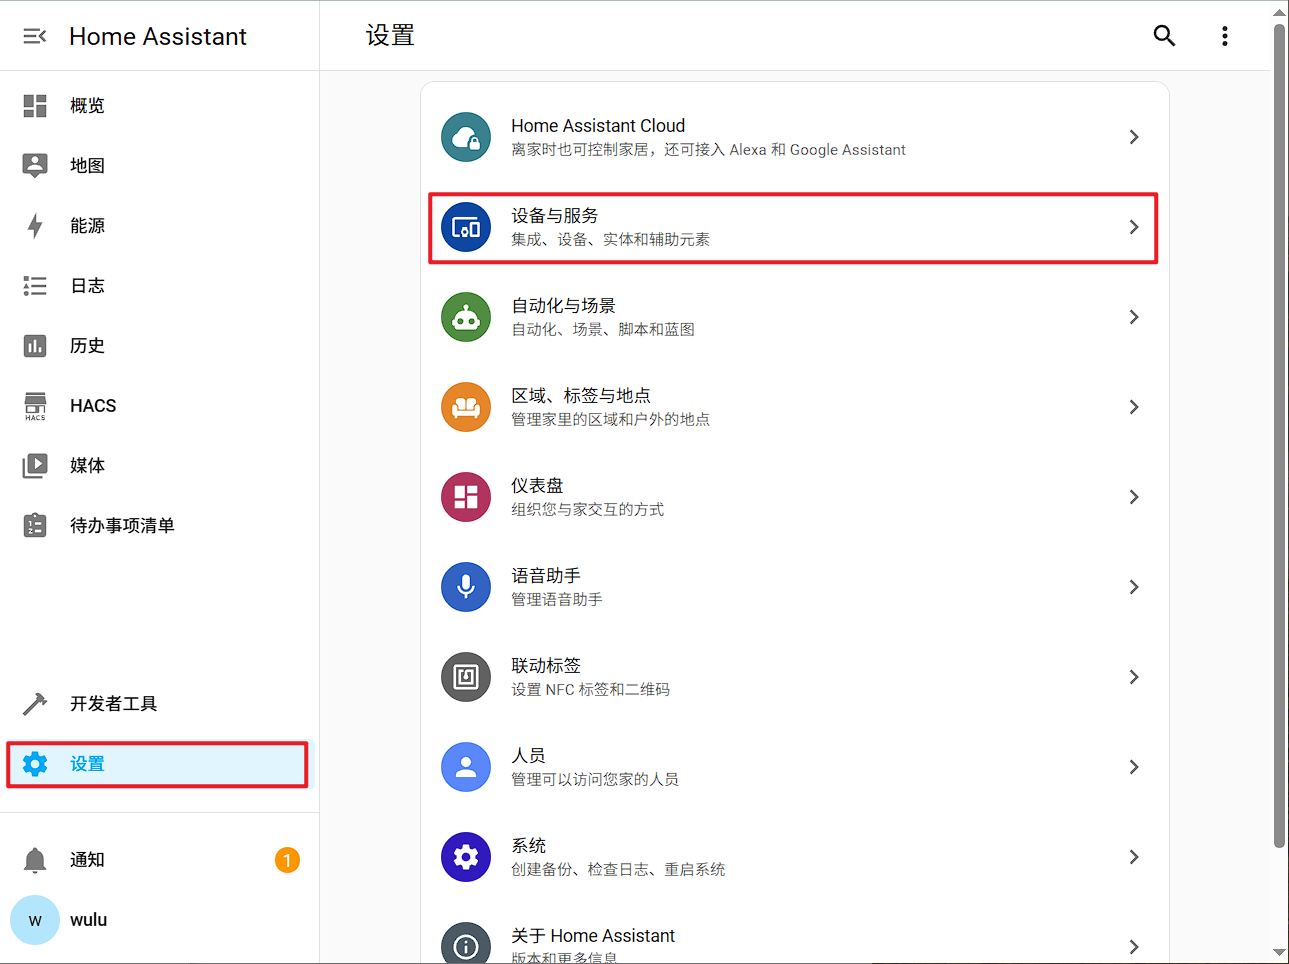Click the 自动化与场景 robot icon

point(466,317)
